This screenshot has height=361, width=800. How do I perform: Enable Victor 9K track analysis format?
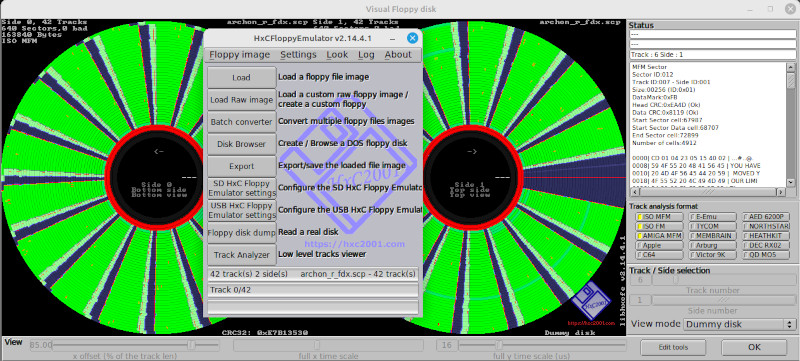pos(713,255)
